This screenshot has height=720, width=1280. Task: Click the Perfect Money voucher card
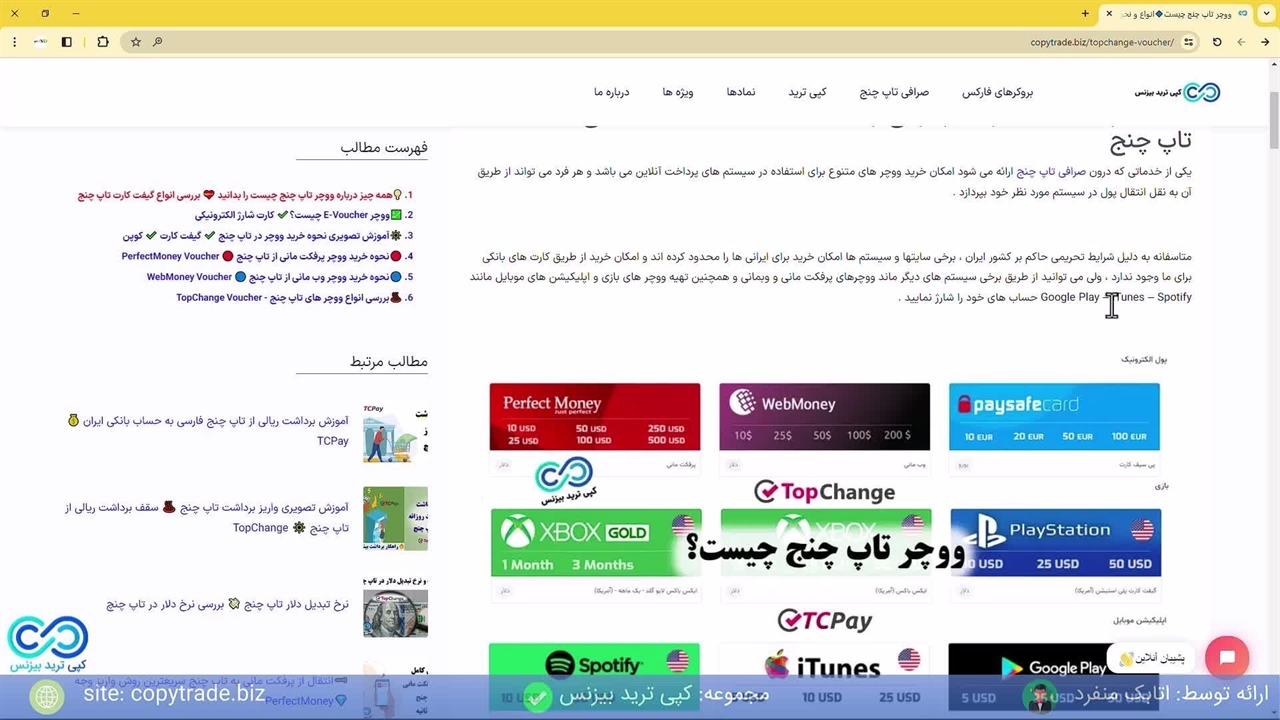point(595,417)
